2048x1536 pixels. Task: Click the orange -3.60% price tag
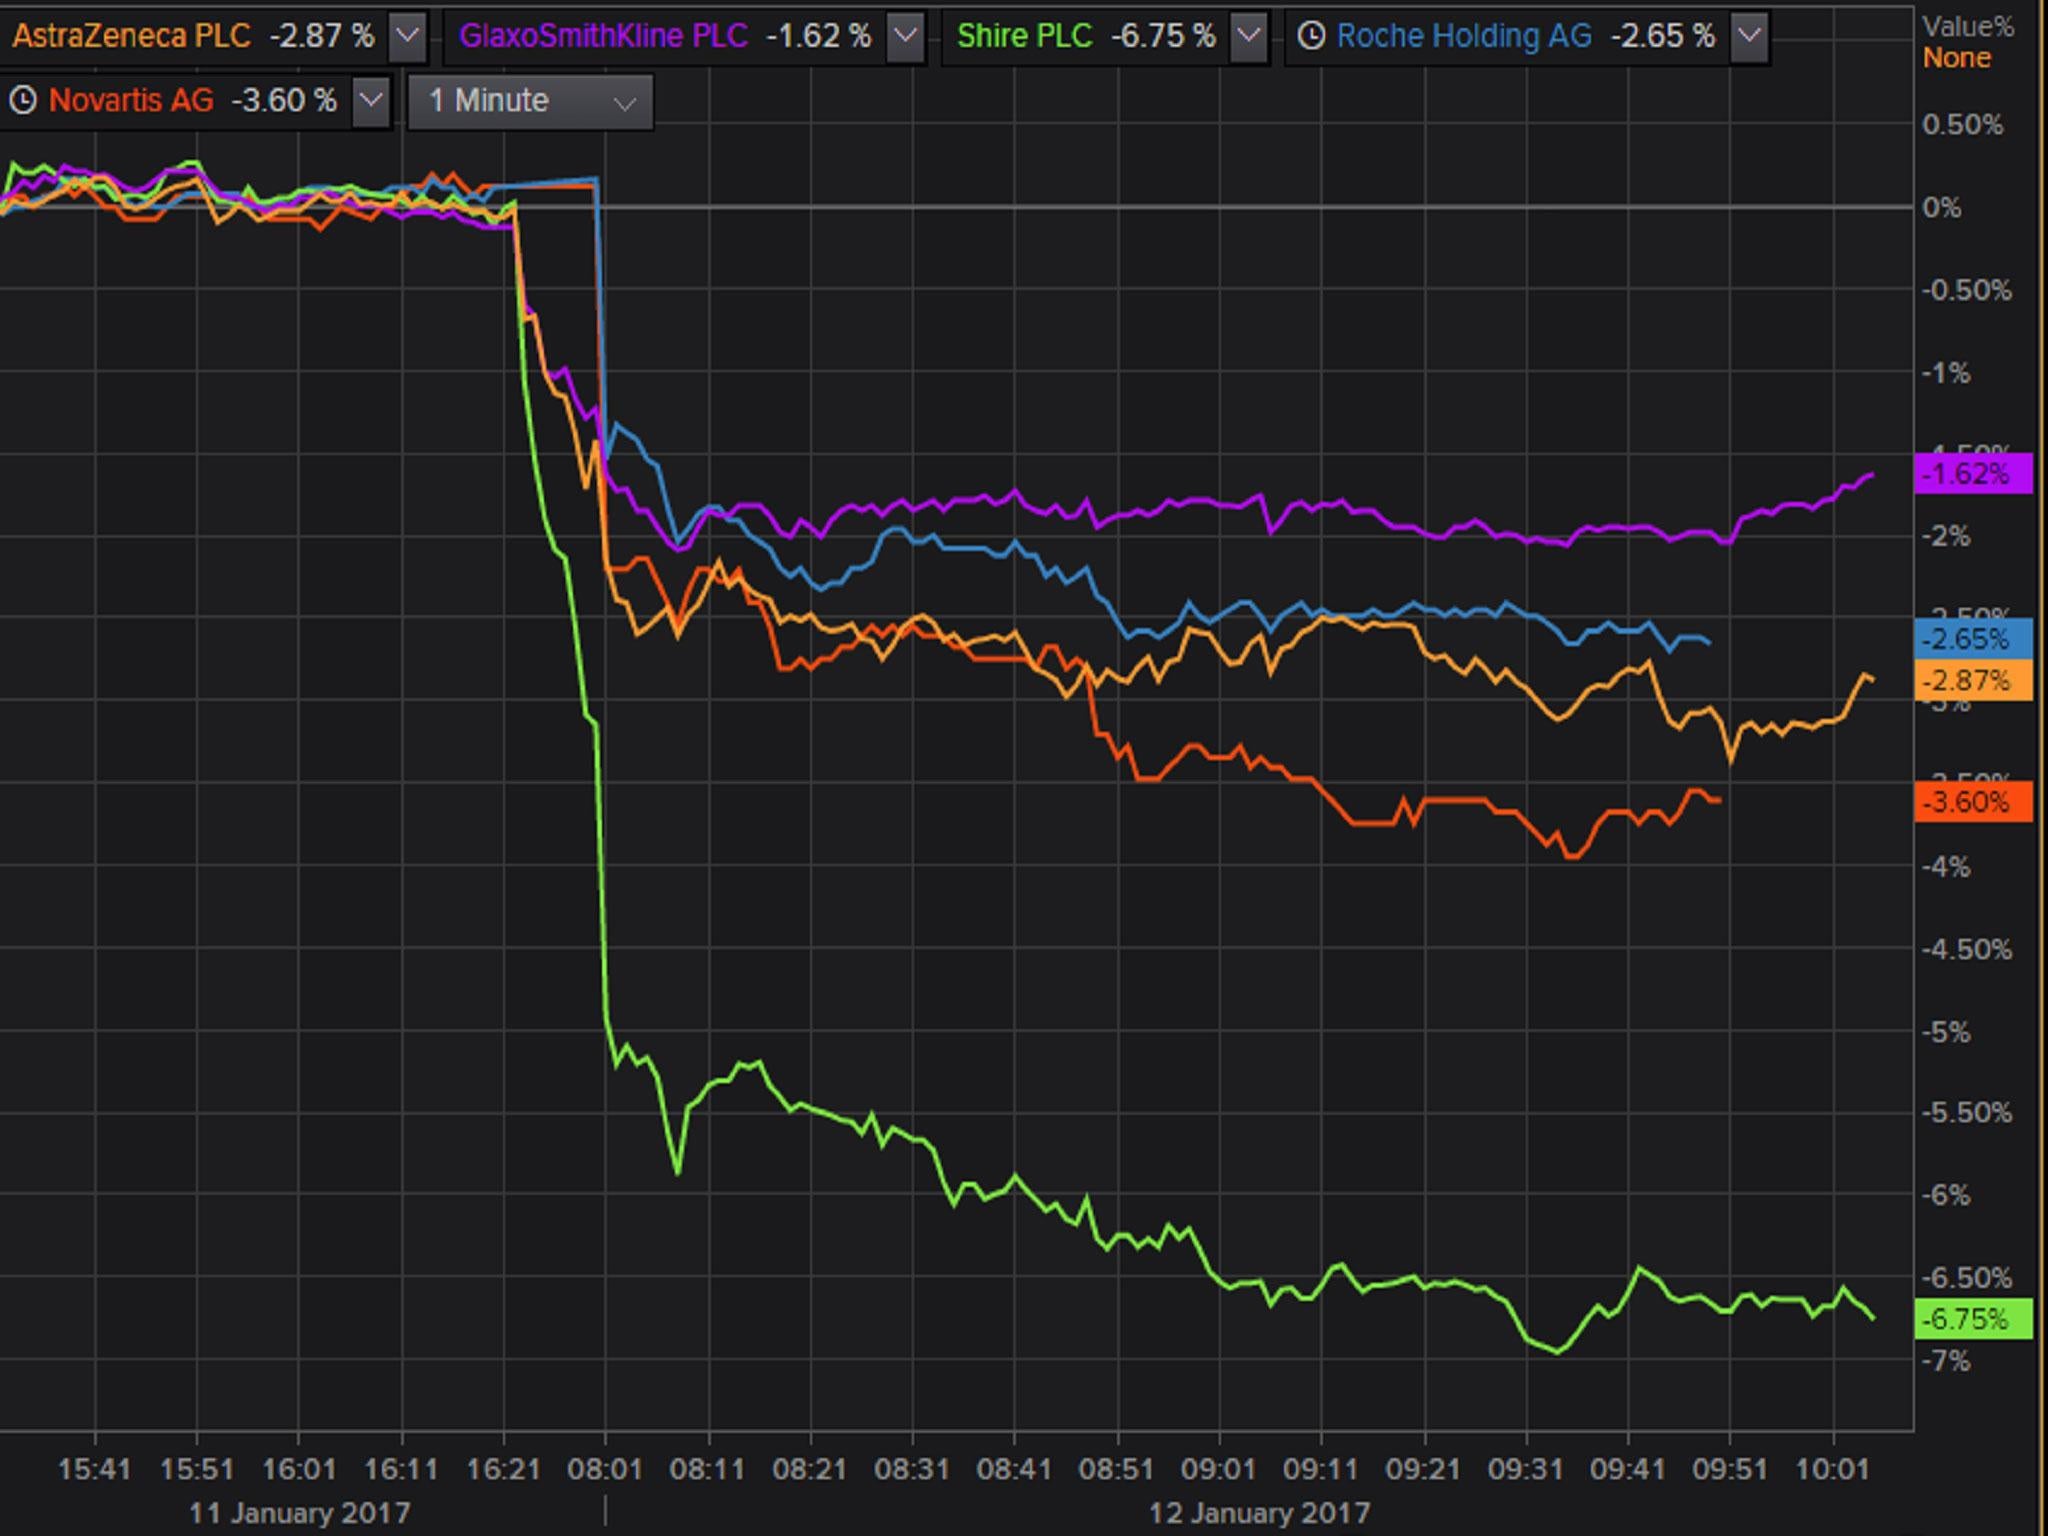click(x=1972, y=802)
